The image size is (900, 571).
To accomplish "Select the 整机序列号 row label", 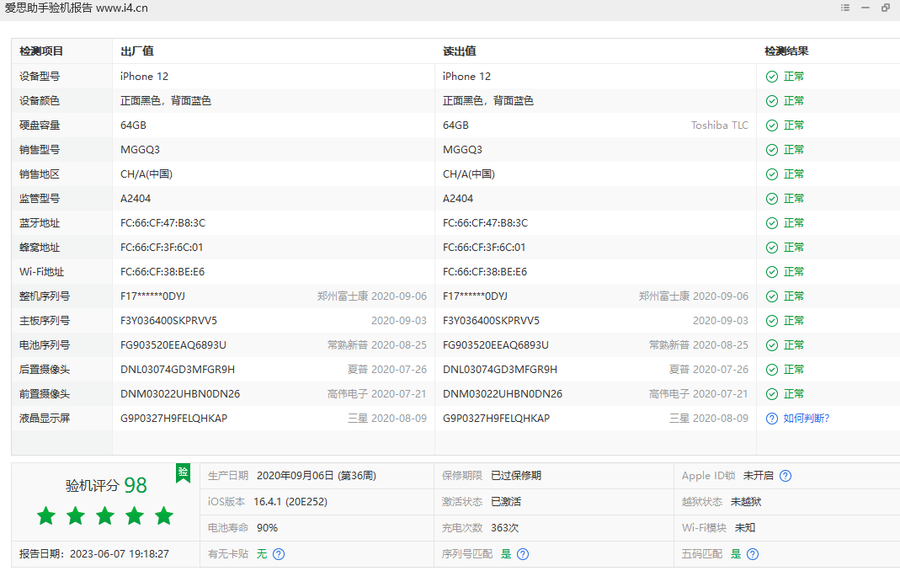I will click(45, 296).
